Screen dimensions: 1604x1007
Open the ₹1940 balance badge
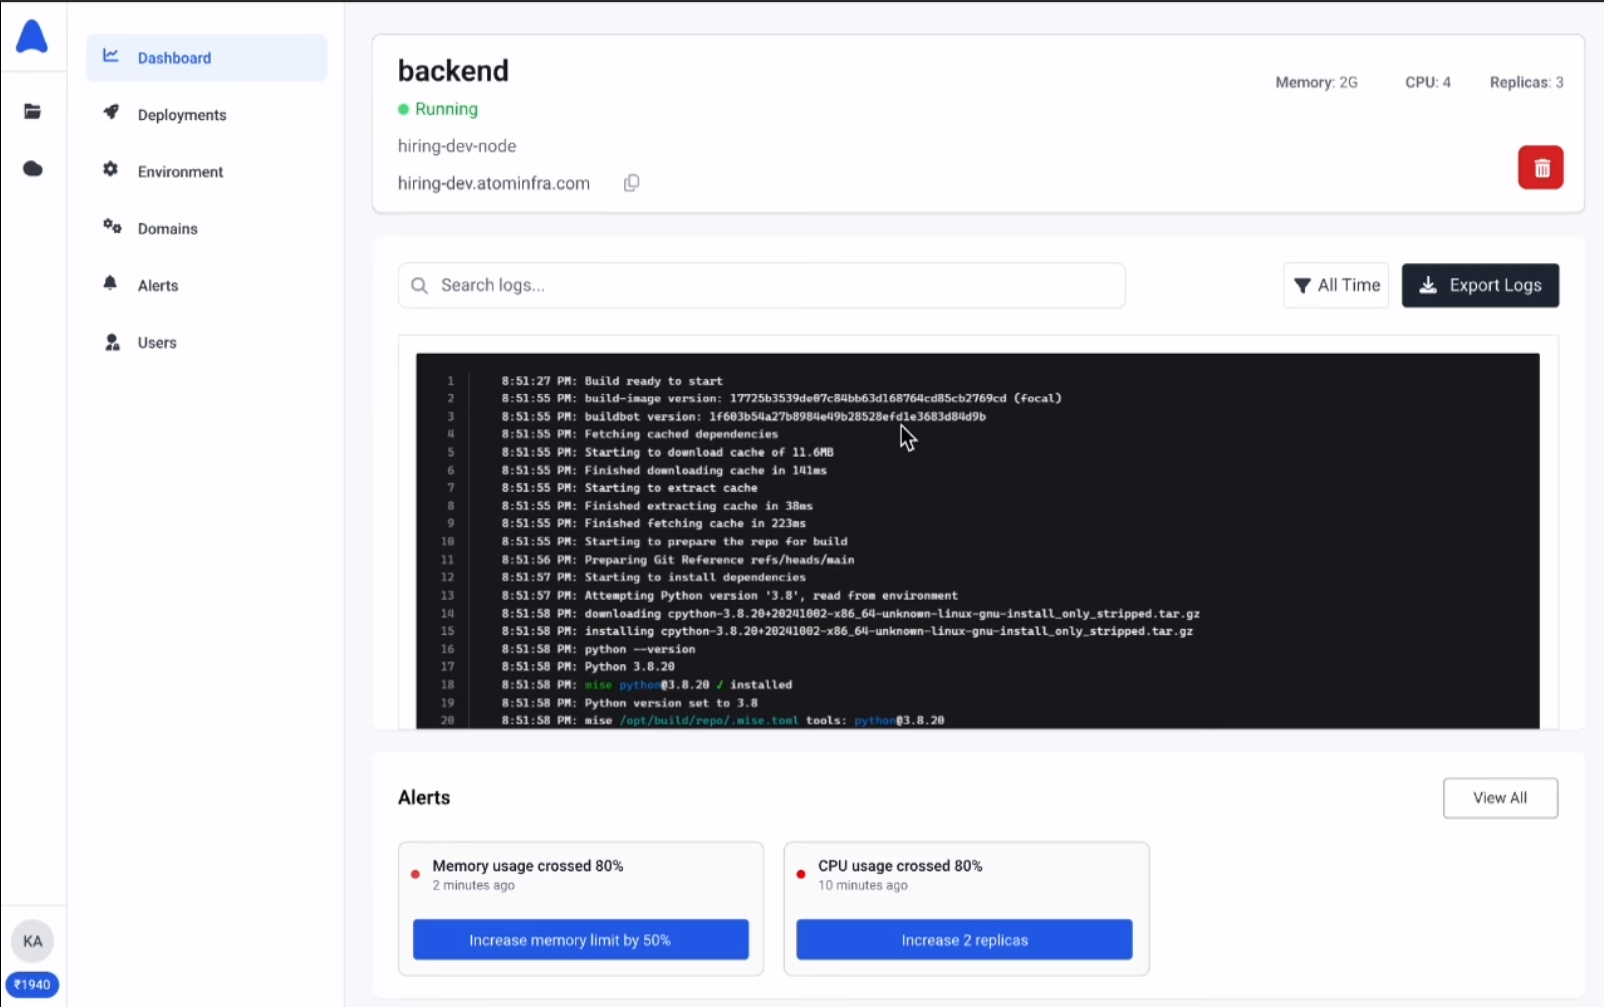point(32,985)
